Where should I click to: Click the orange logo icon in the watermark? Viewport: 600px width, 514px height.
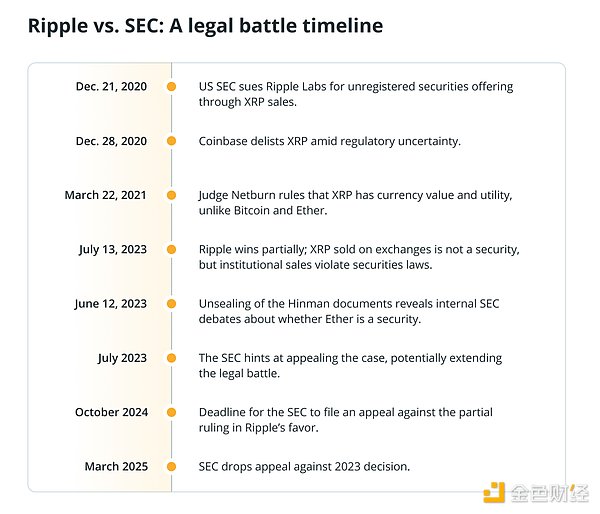tap(494, 493)
